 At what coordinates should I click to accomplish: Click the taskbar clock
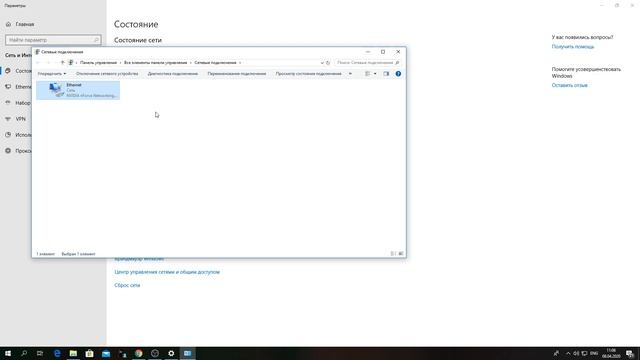(611, 353)
